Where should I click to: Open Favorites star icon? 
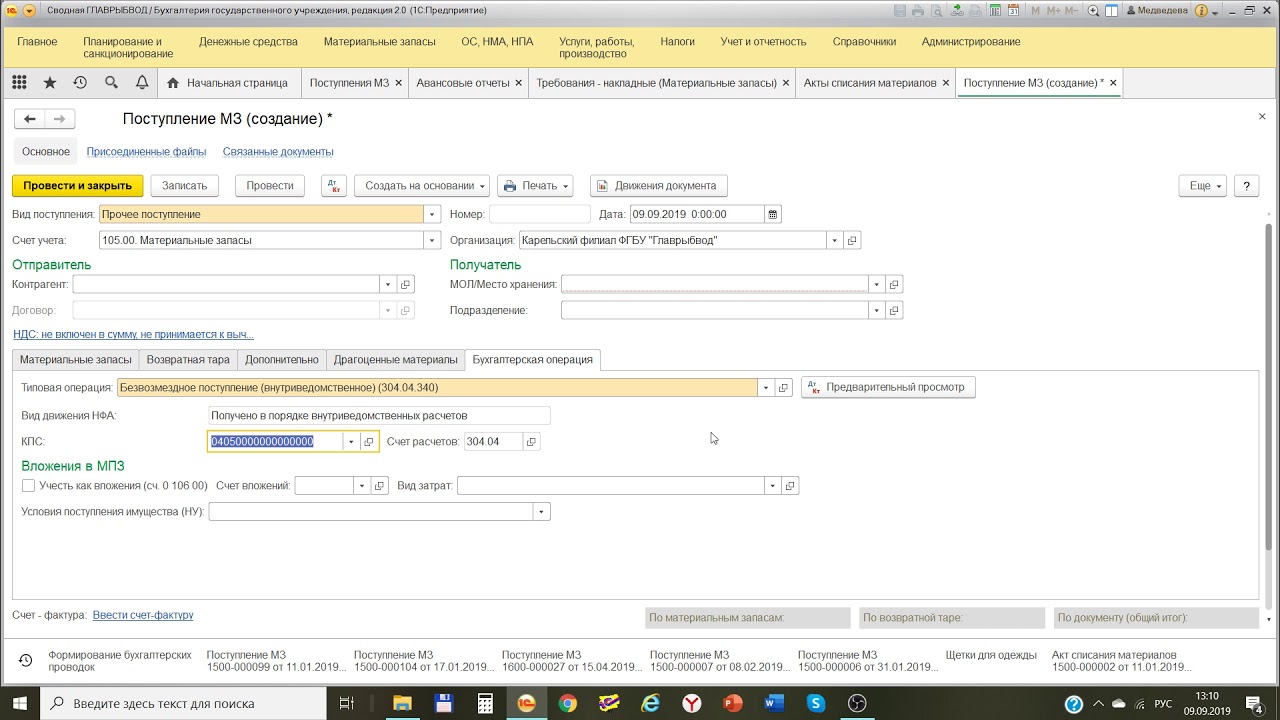click(x=50, y=83)
